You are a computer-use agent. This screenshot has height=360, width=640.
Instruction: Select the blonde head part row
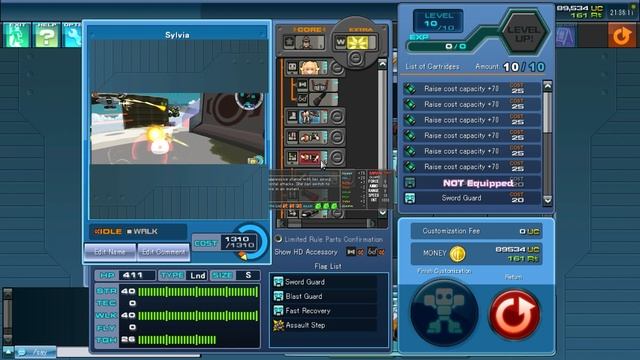307,68
